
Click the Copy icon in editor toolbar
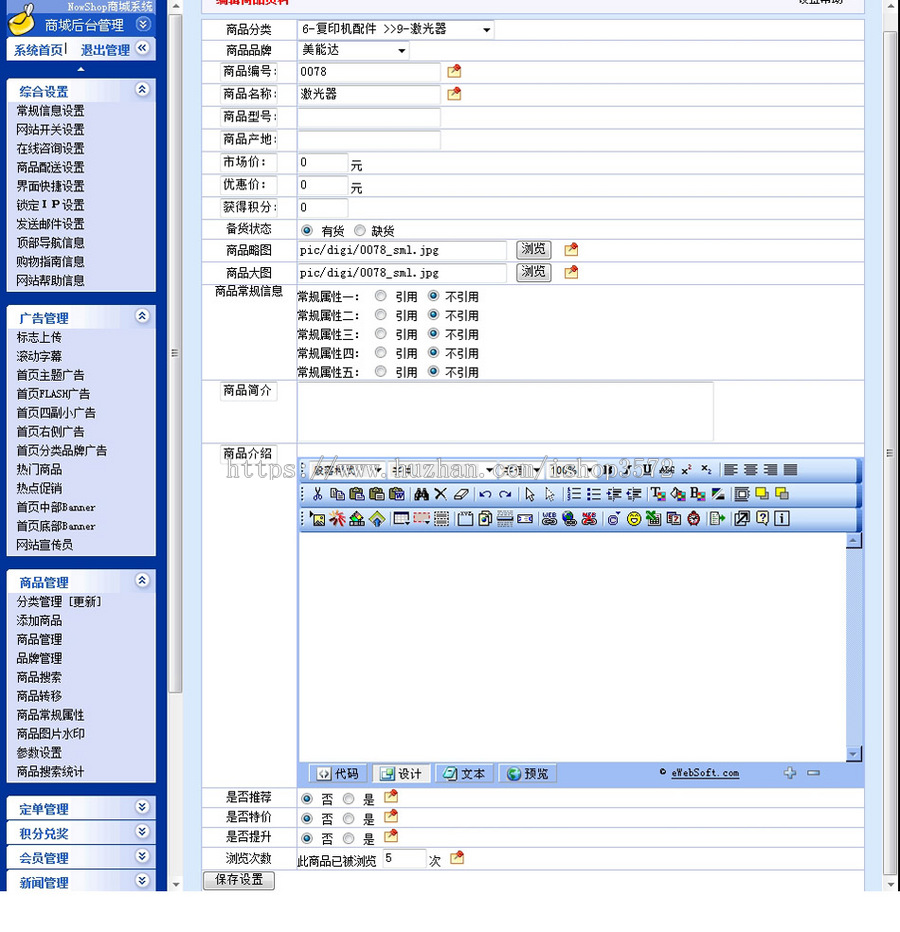click(337, 494)
